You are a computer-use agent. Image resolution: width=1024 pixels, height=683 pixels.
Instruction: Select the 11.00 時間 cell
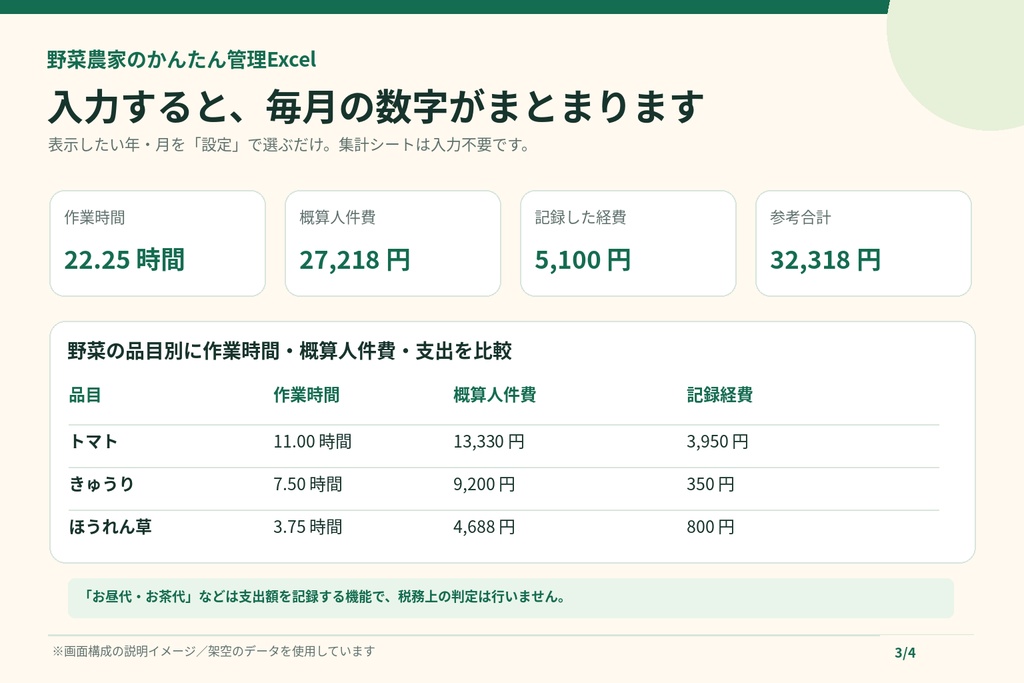(312, 441)
